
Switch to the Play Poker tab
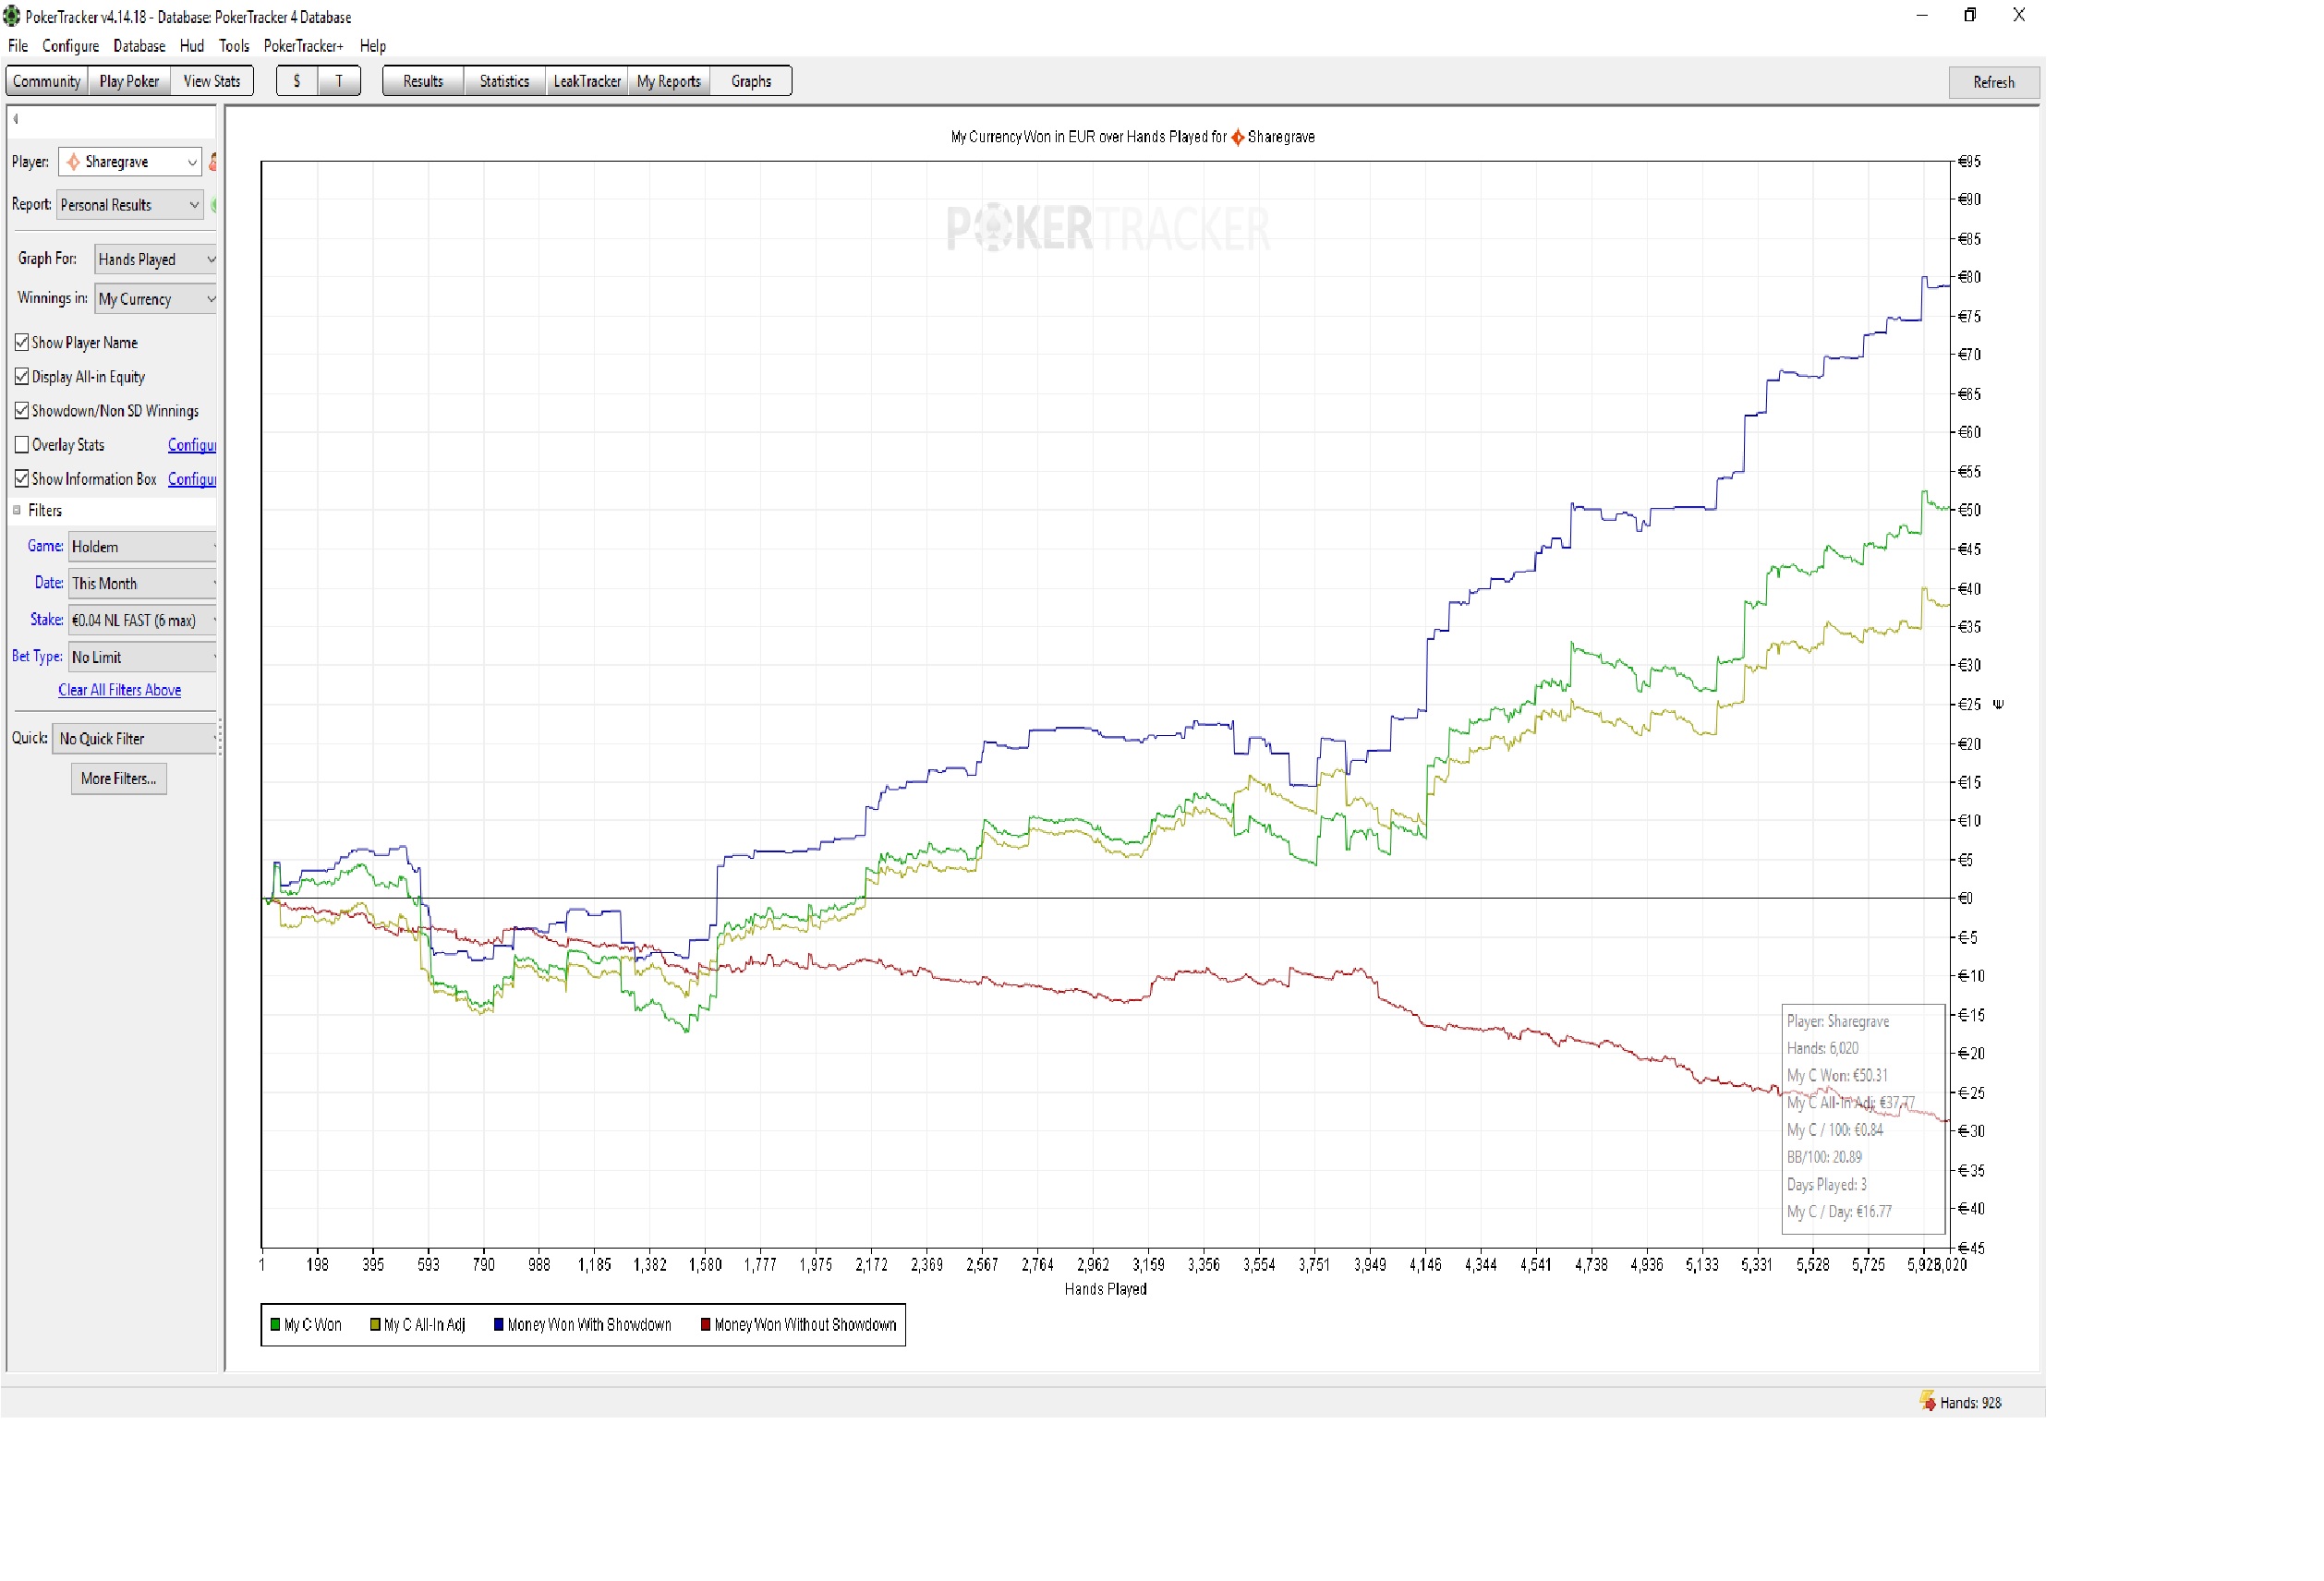129,81
